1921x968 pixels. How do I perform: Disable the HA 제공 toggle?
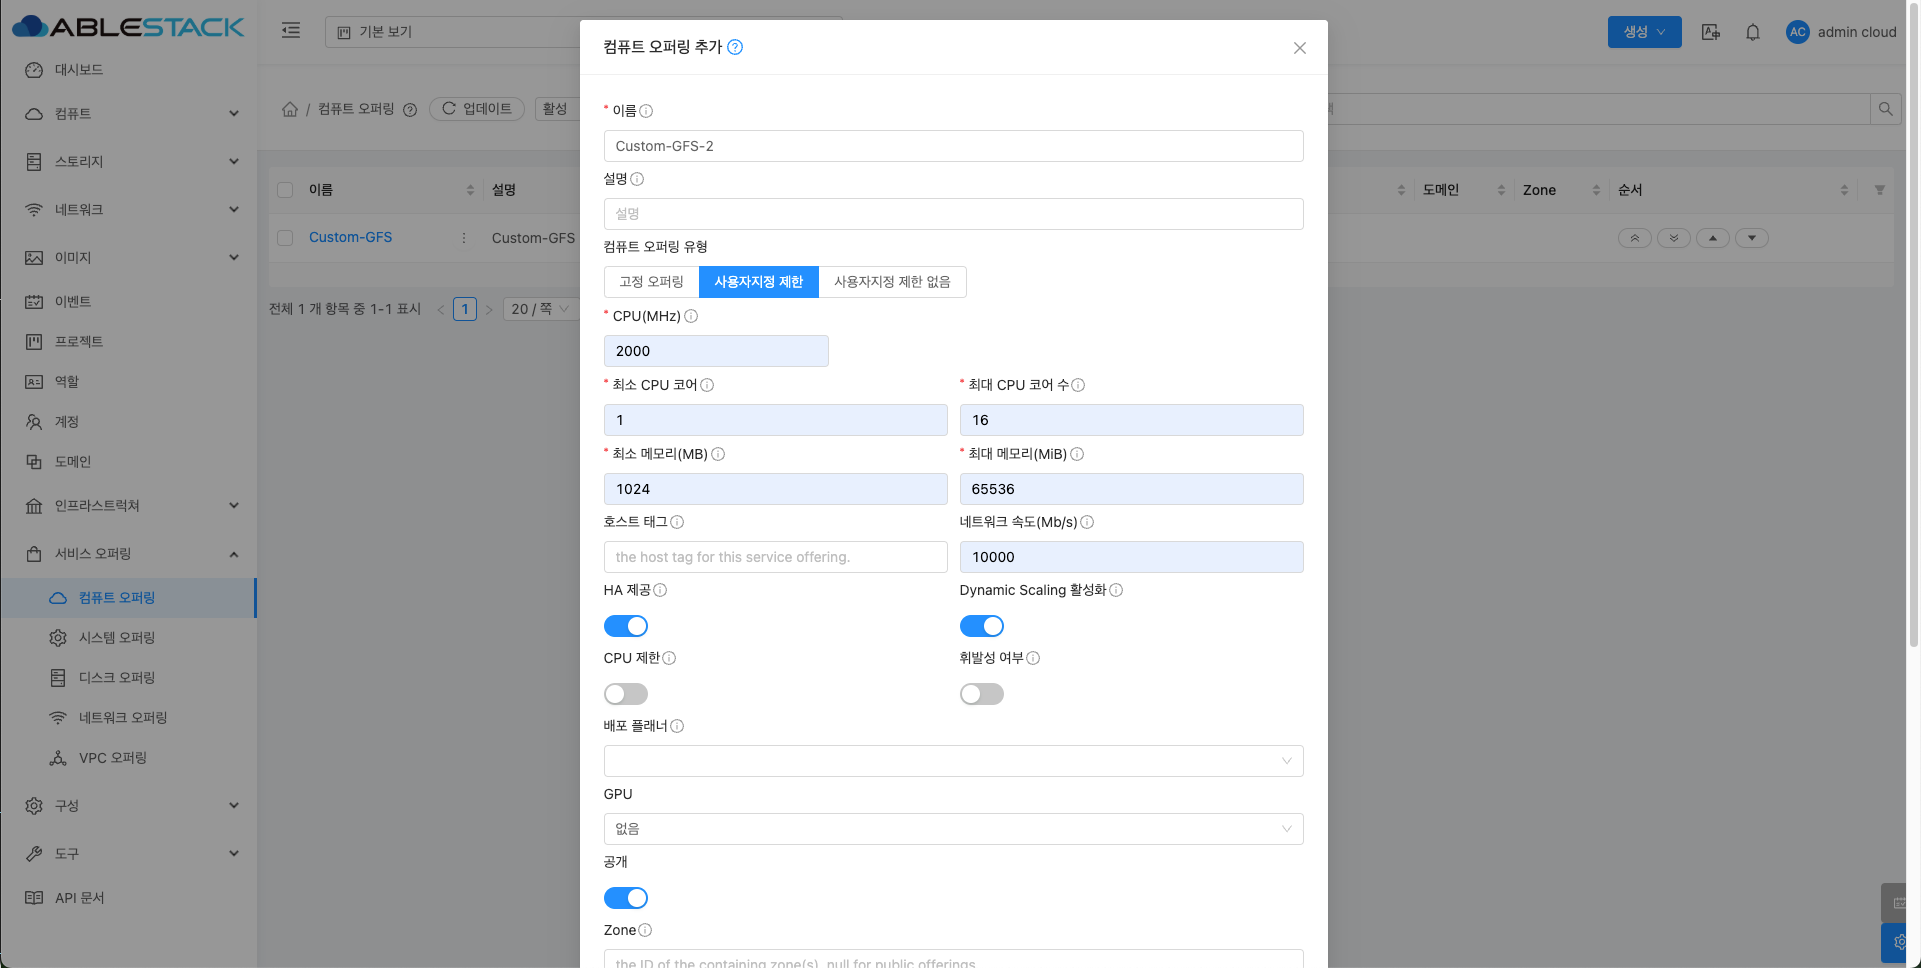(x=626, y=626)
